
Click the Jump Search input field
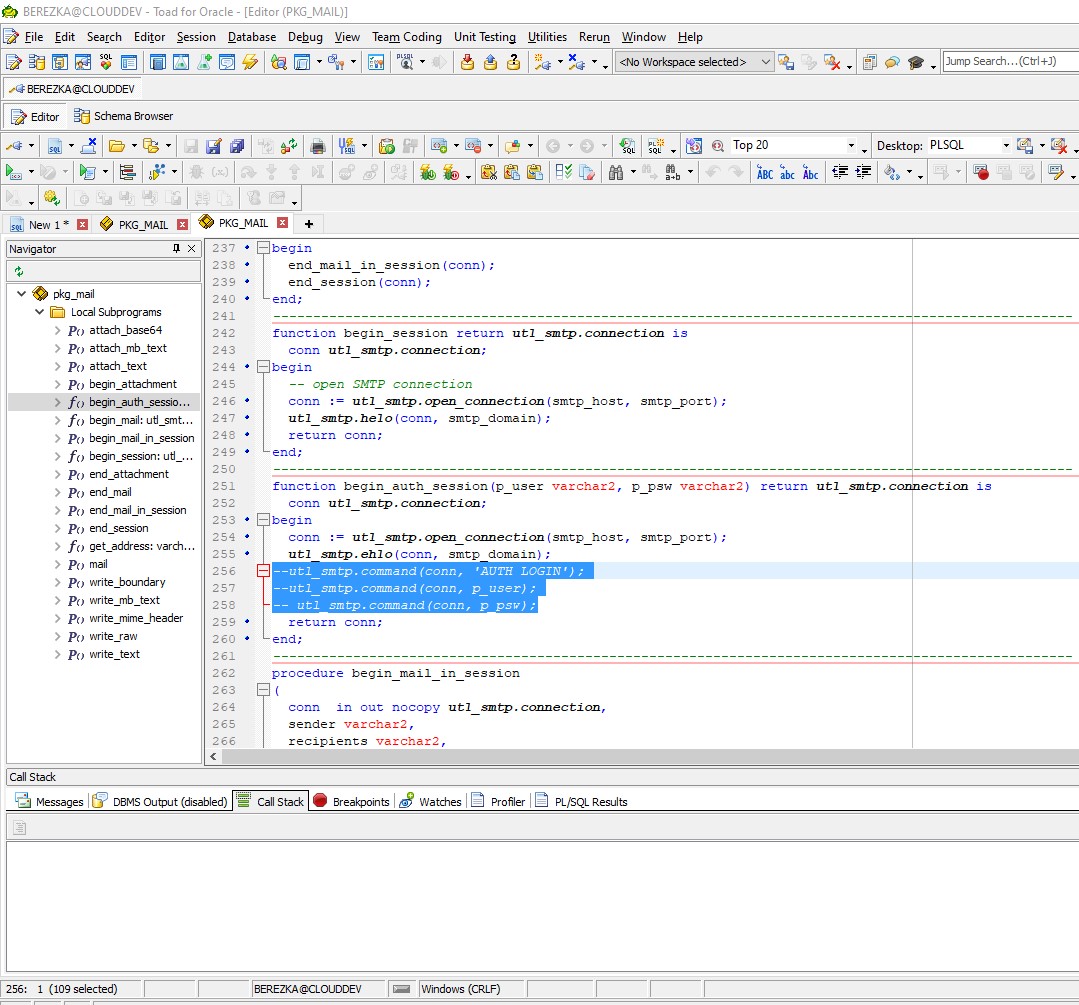coord(1010,61)
